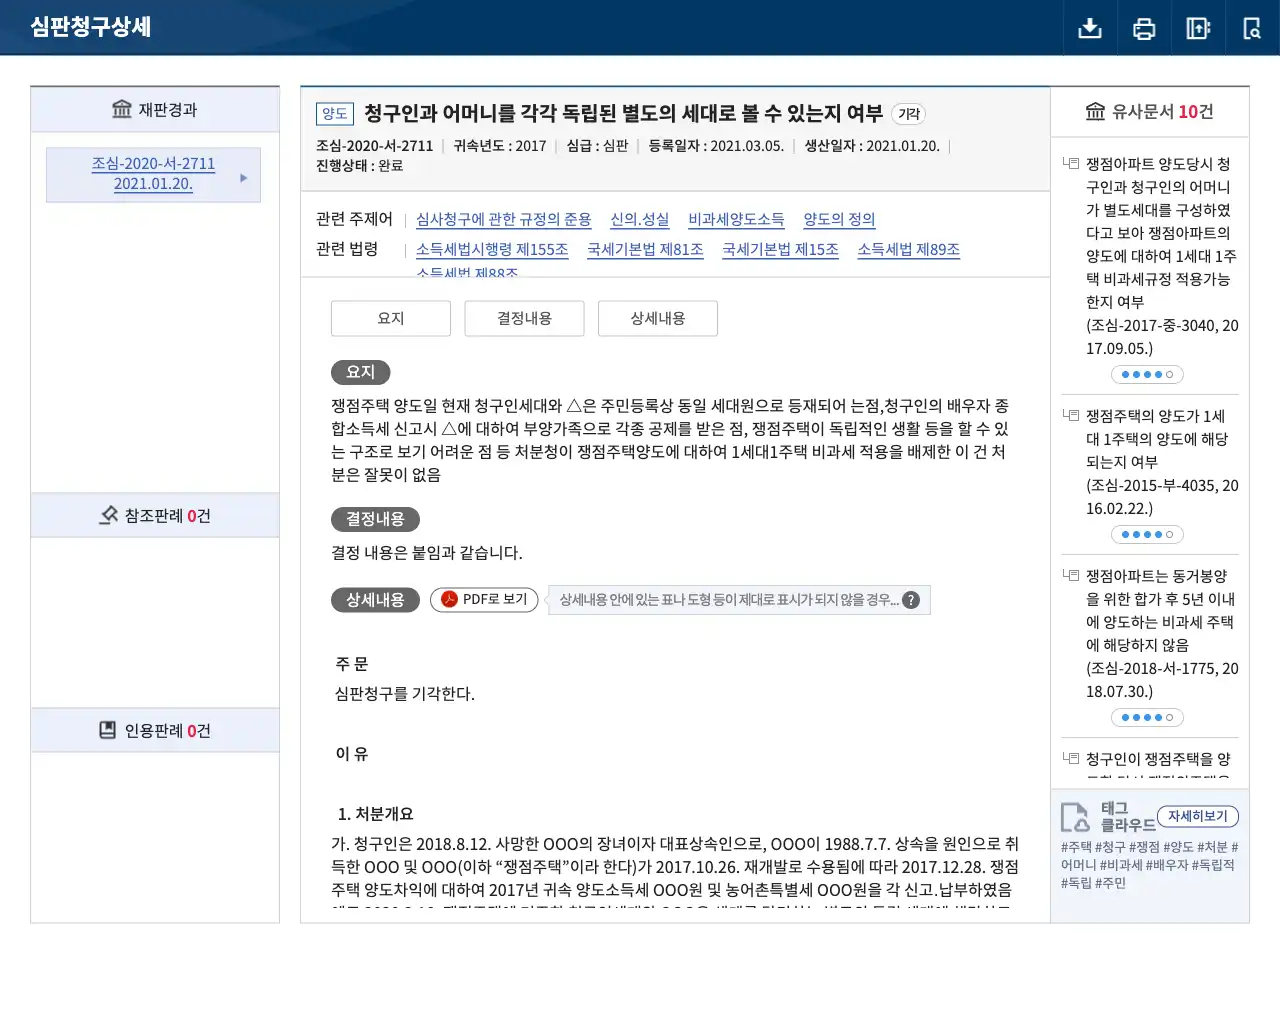
Task: Click the question mark help icon
Action: click(910, 600)
